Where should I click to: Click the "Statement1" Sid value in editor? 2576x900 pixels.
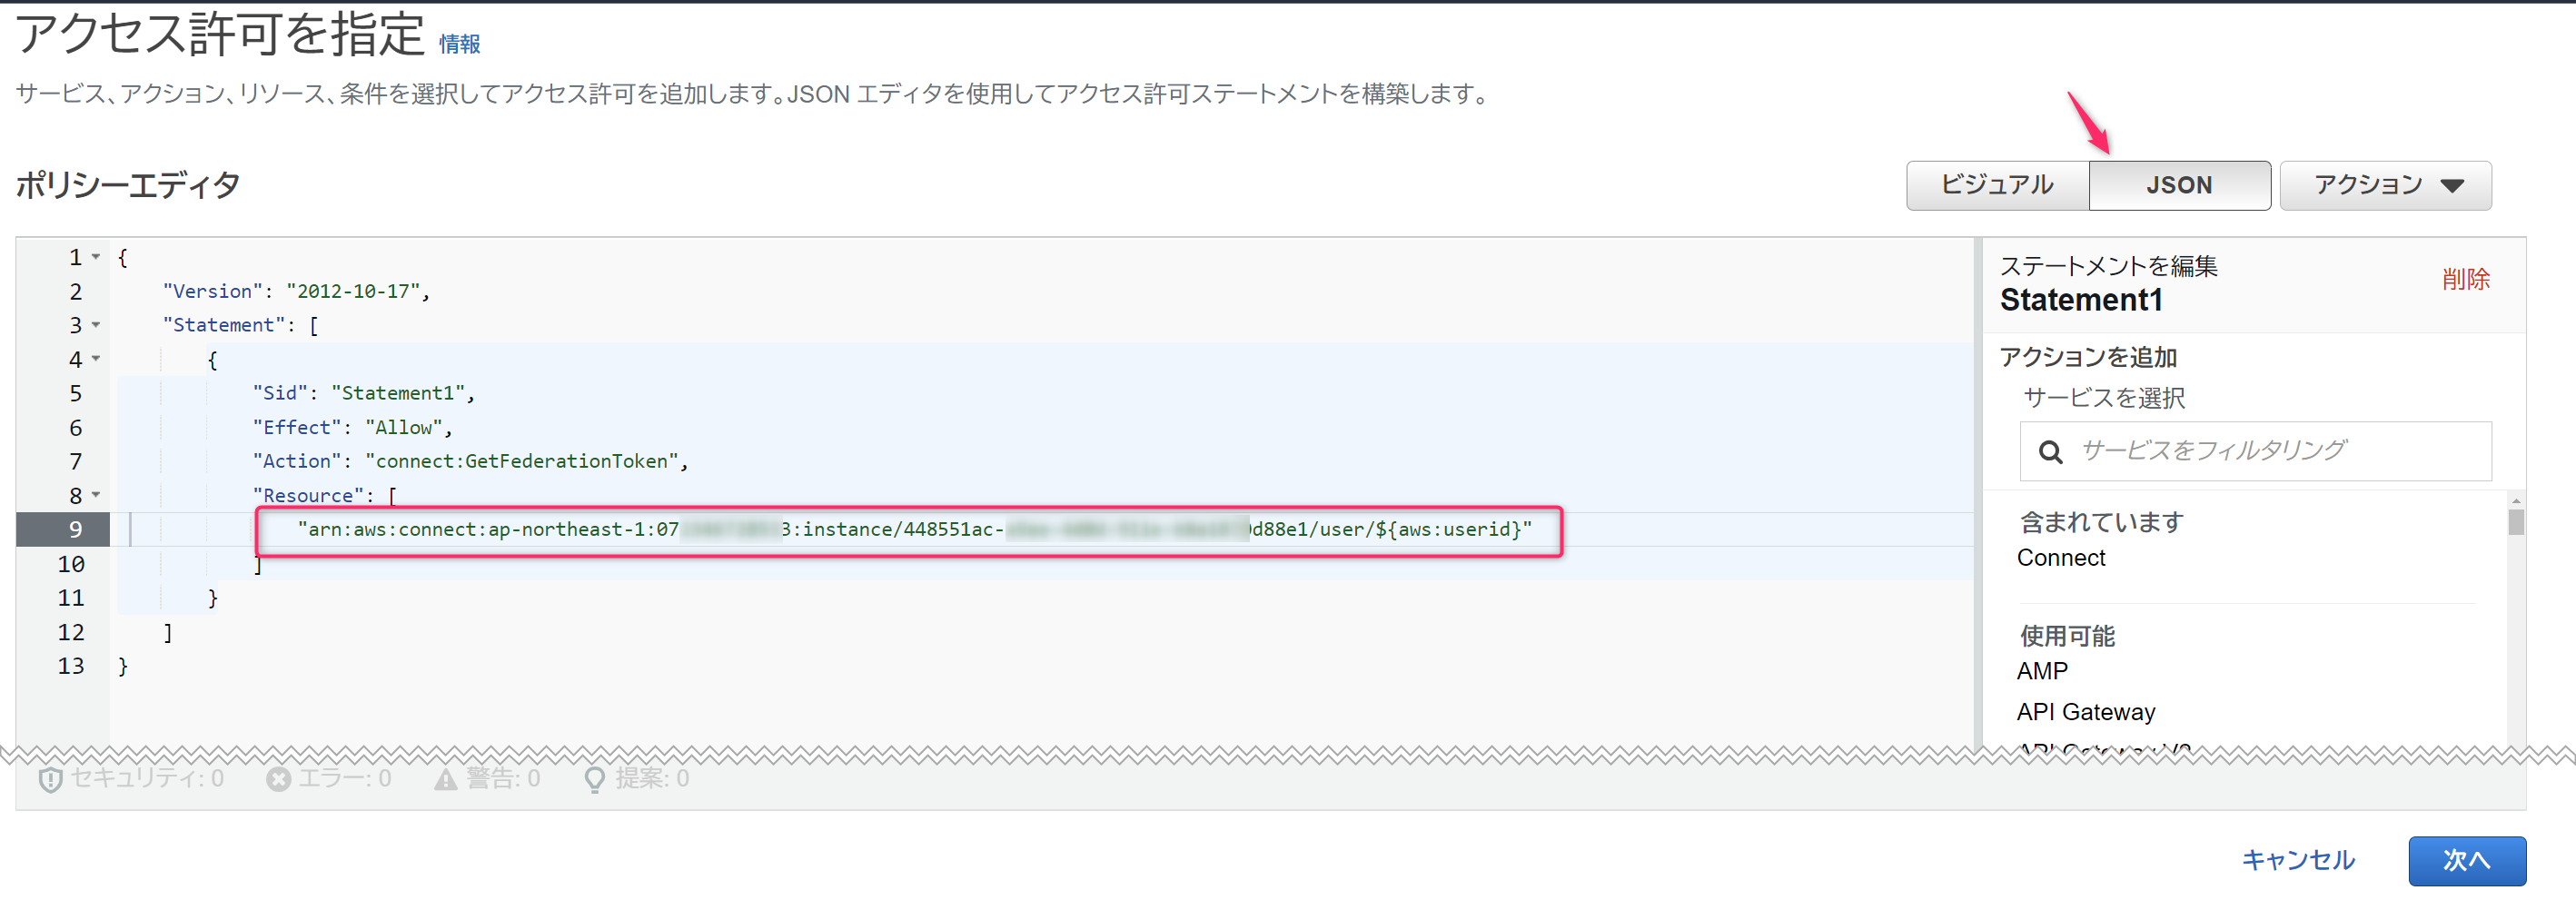397,393
